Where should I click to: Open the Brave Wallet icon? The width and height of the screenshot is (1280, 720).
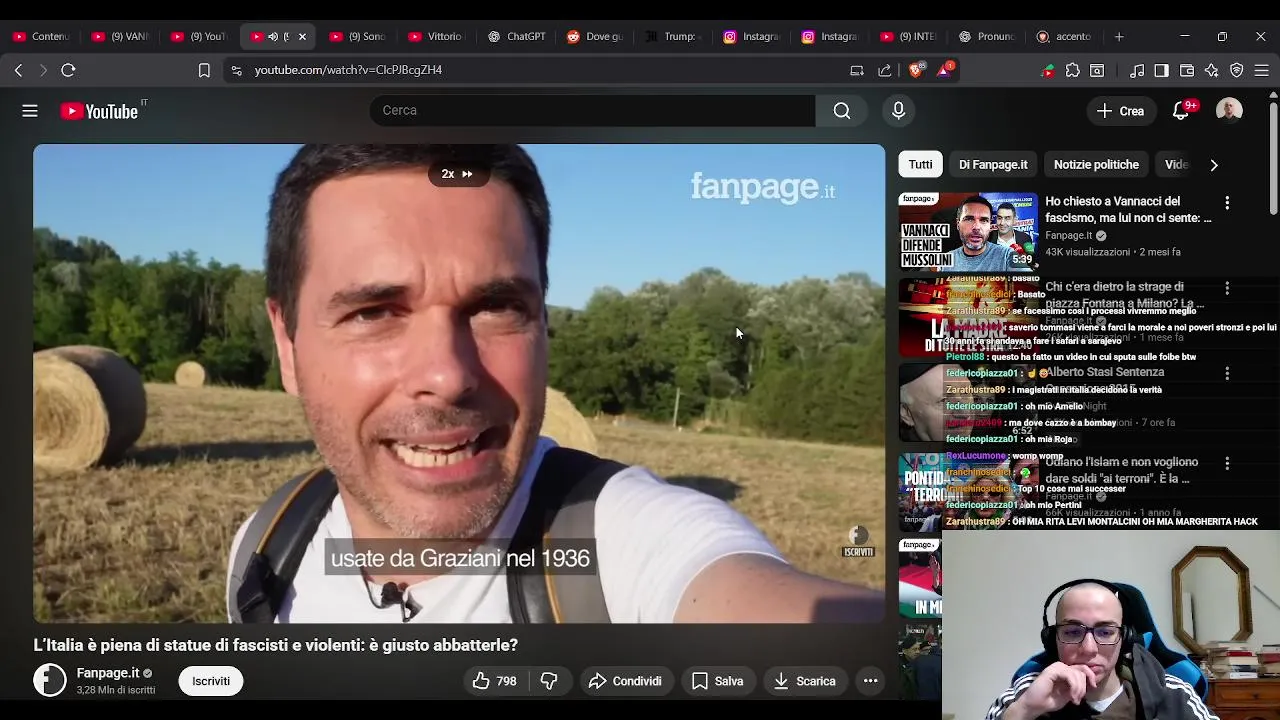(x=1187, y=70)
